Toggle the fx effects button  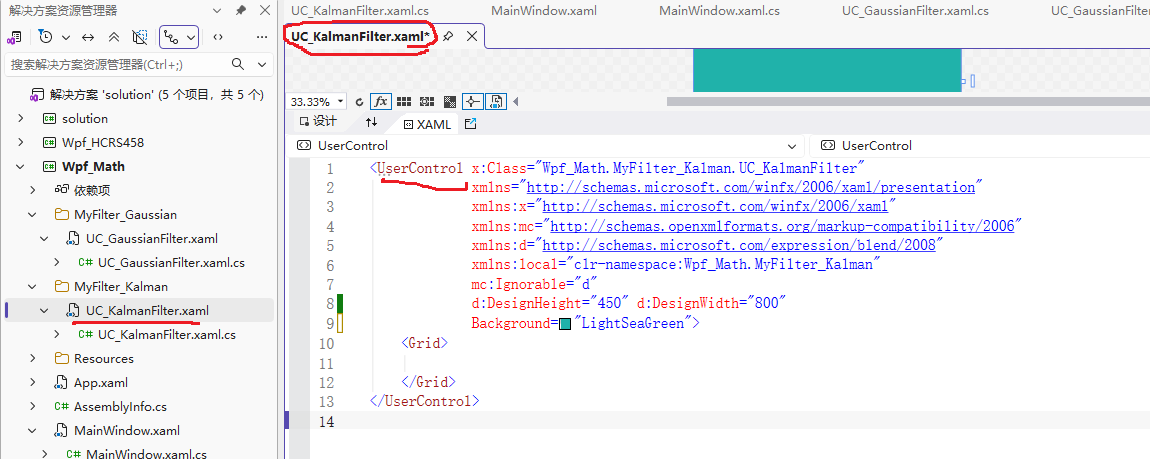pos(381,101)
